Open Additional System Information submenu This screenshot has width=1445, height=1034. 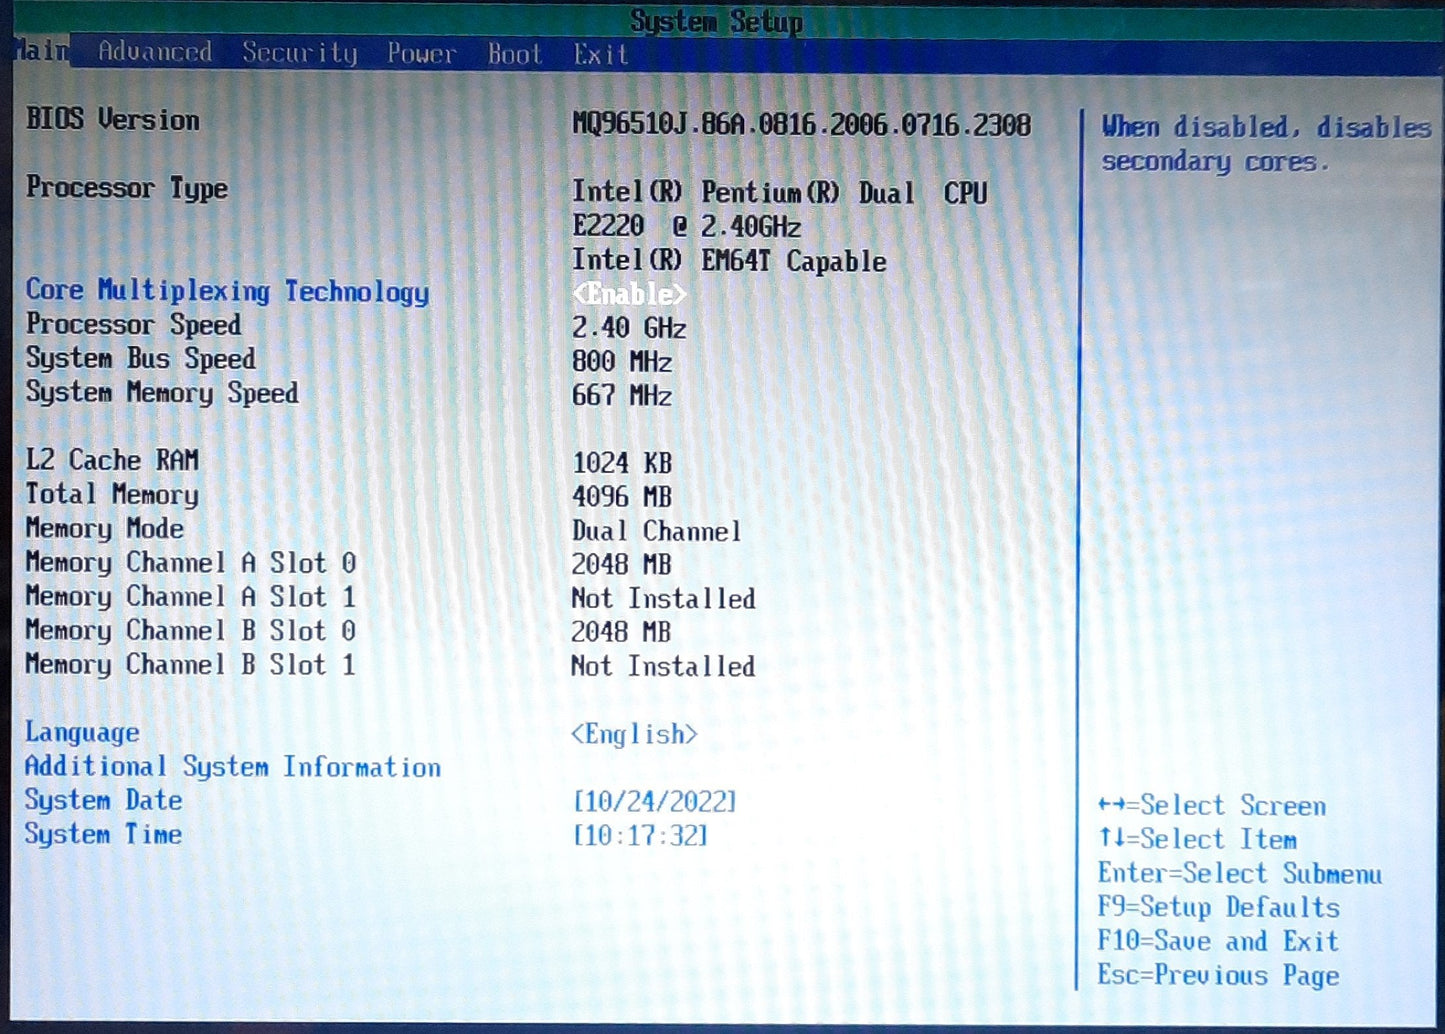pos(232,767)
